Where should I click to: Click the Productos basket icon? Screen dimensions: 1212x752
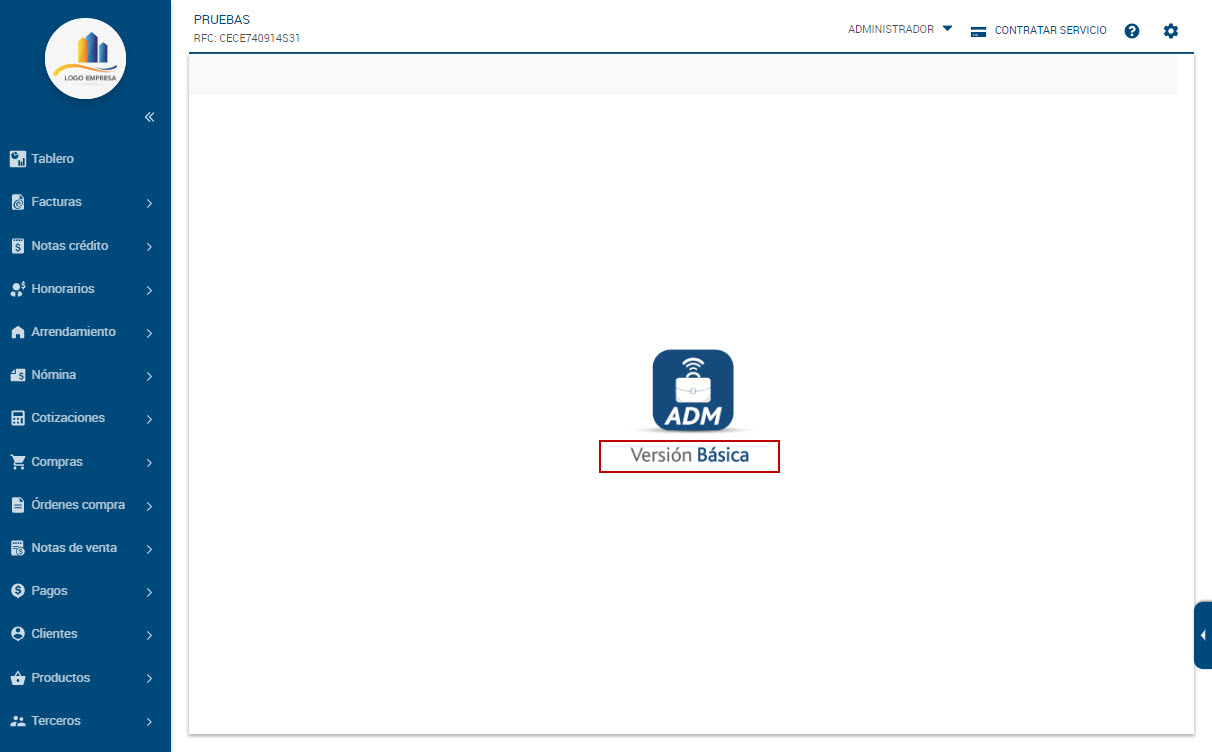coord(17,678)
